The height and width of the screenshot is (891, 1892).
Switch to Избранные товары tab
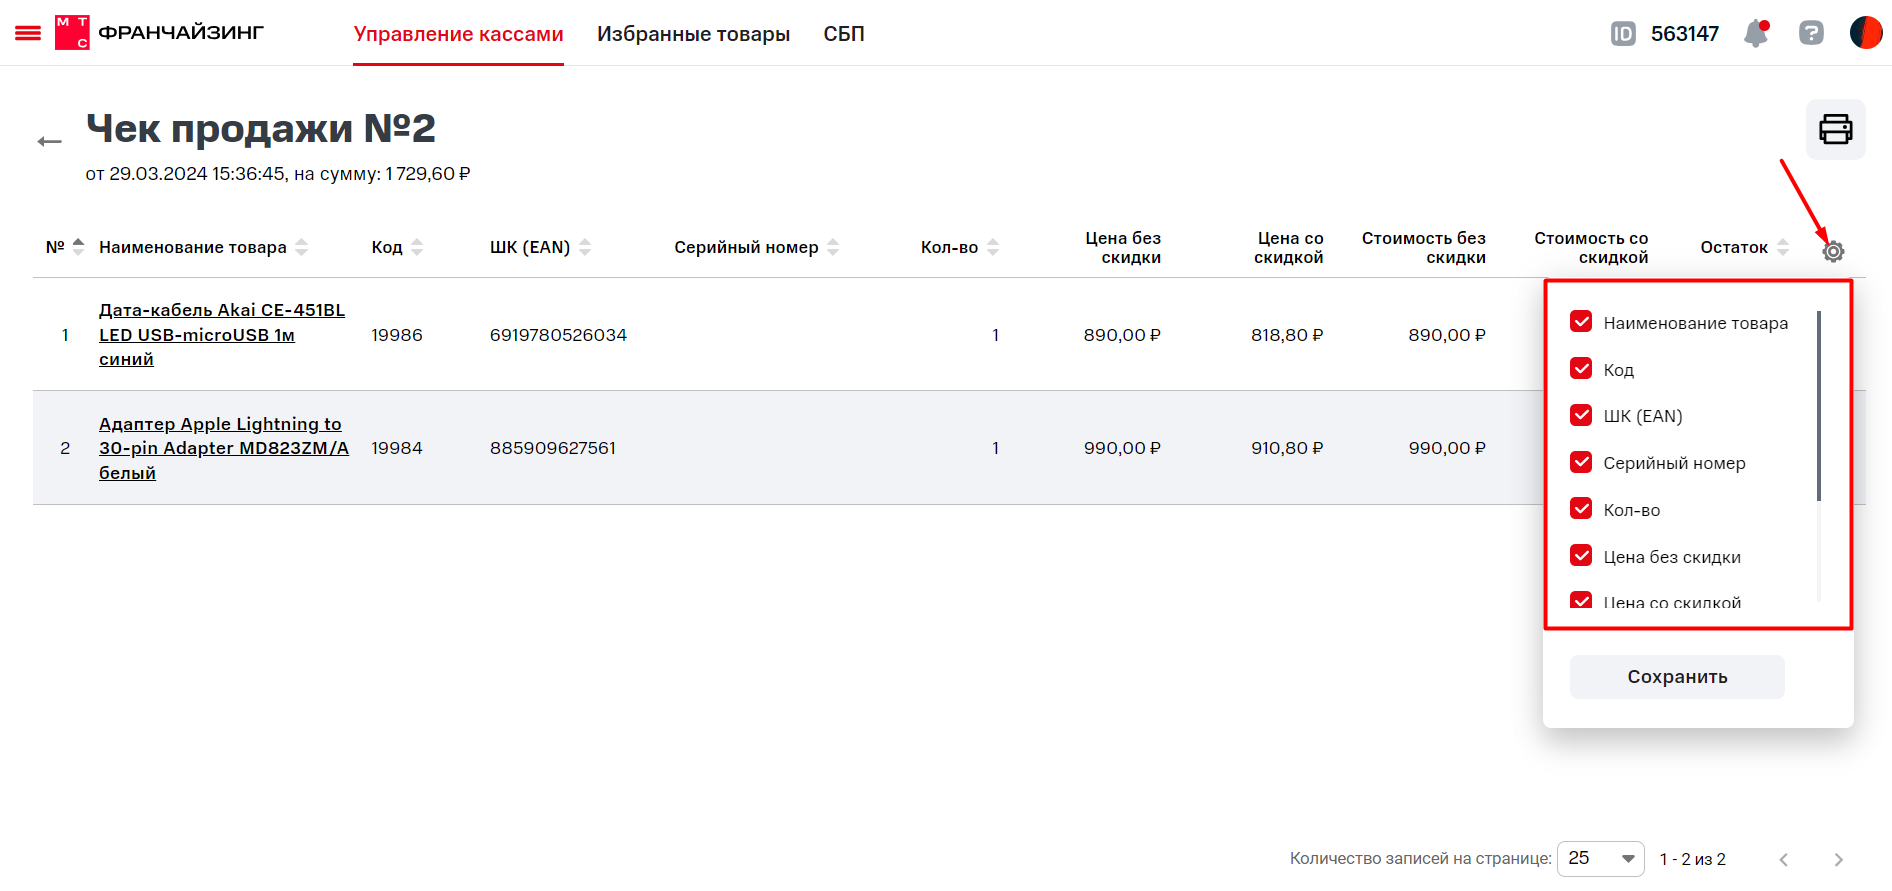693,34
